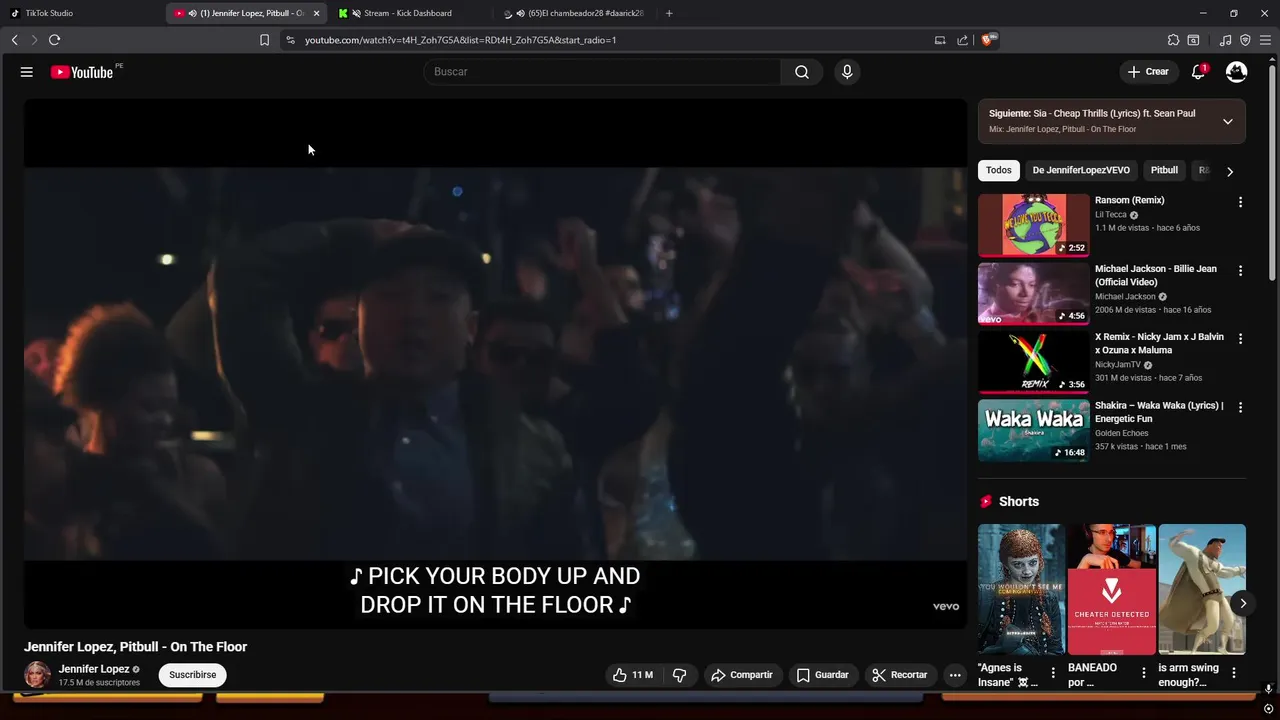Dislike the video with the thumbs-down button
1280x720 pixels.
pos(680,675)
